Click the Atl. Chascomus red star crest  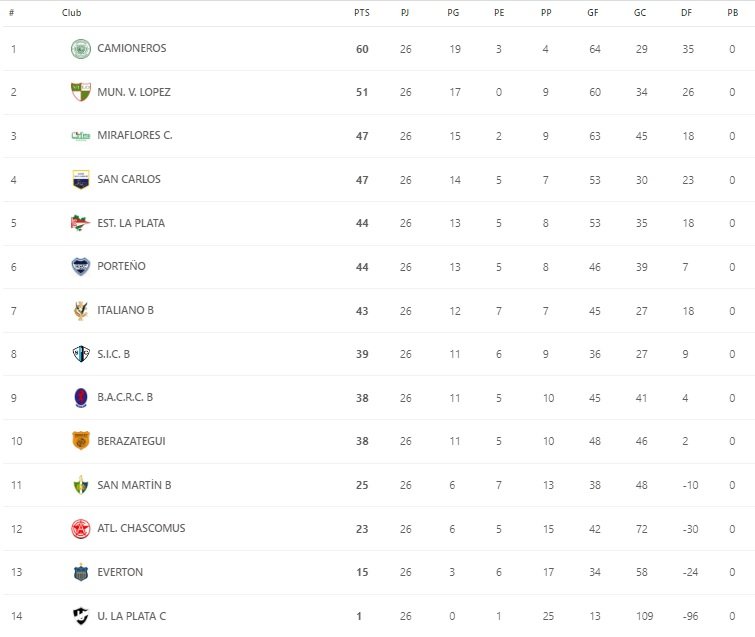click(81, 528)
